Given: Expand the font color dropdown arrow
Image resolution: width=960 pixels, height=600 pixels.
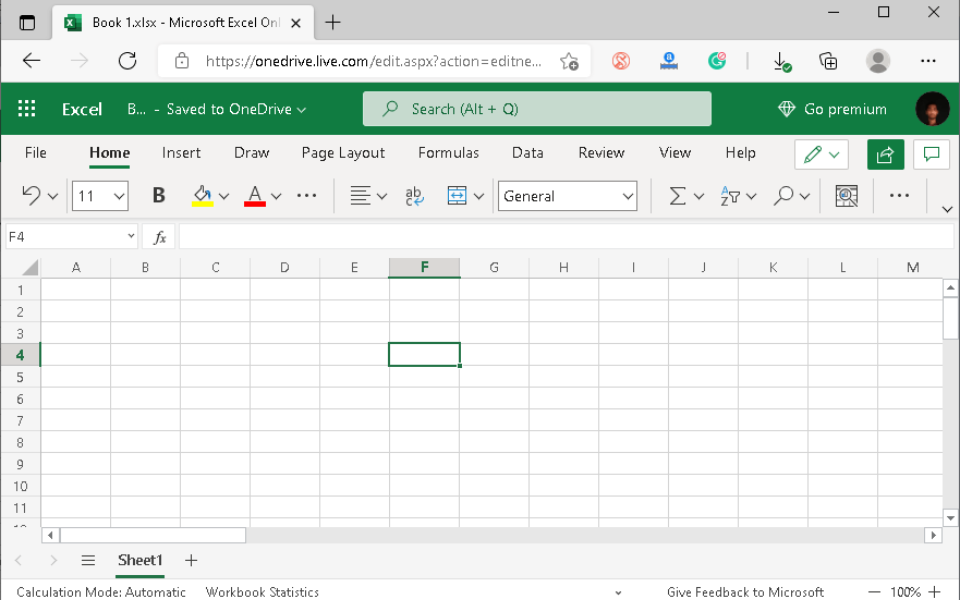Looking at the screenshot, I should 276,197.
